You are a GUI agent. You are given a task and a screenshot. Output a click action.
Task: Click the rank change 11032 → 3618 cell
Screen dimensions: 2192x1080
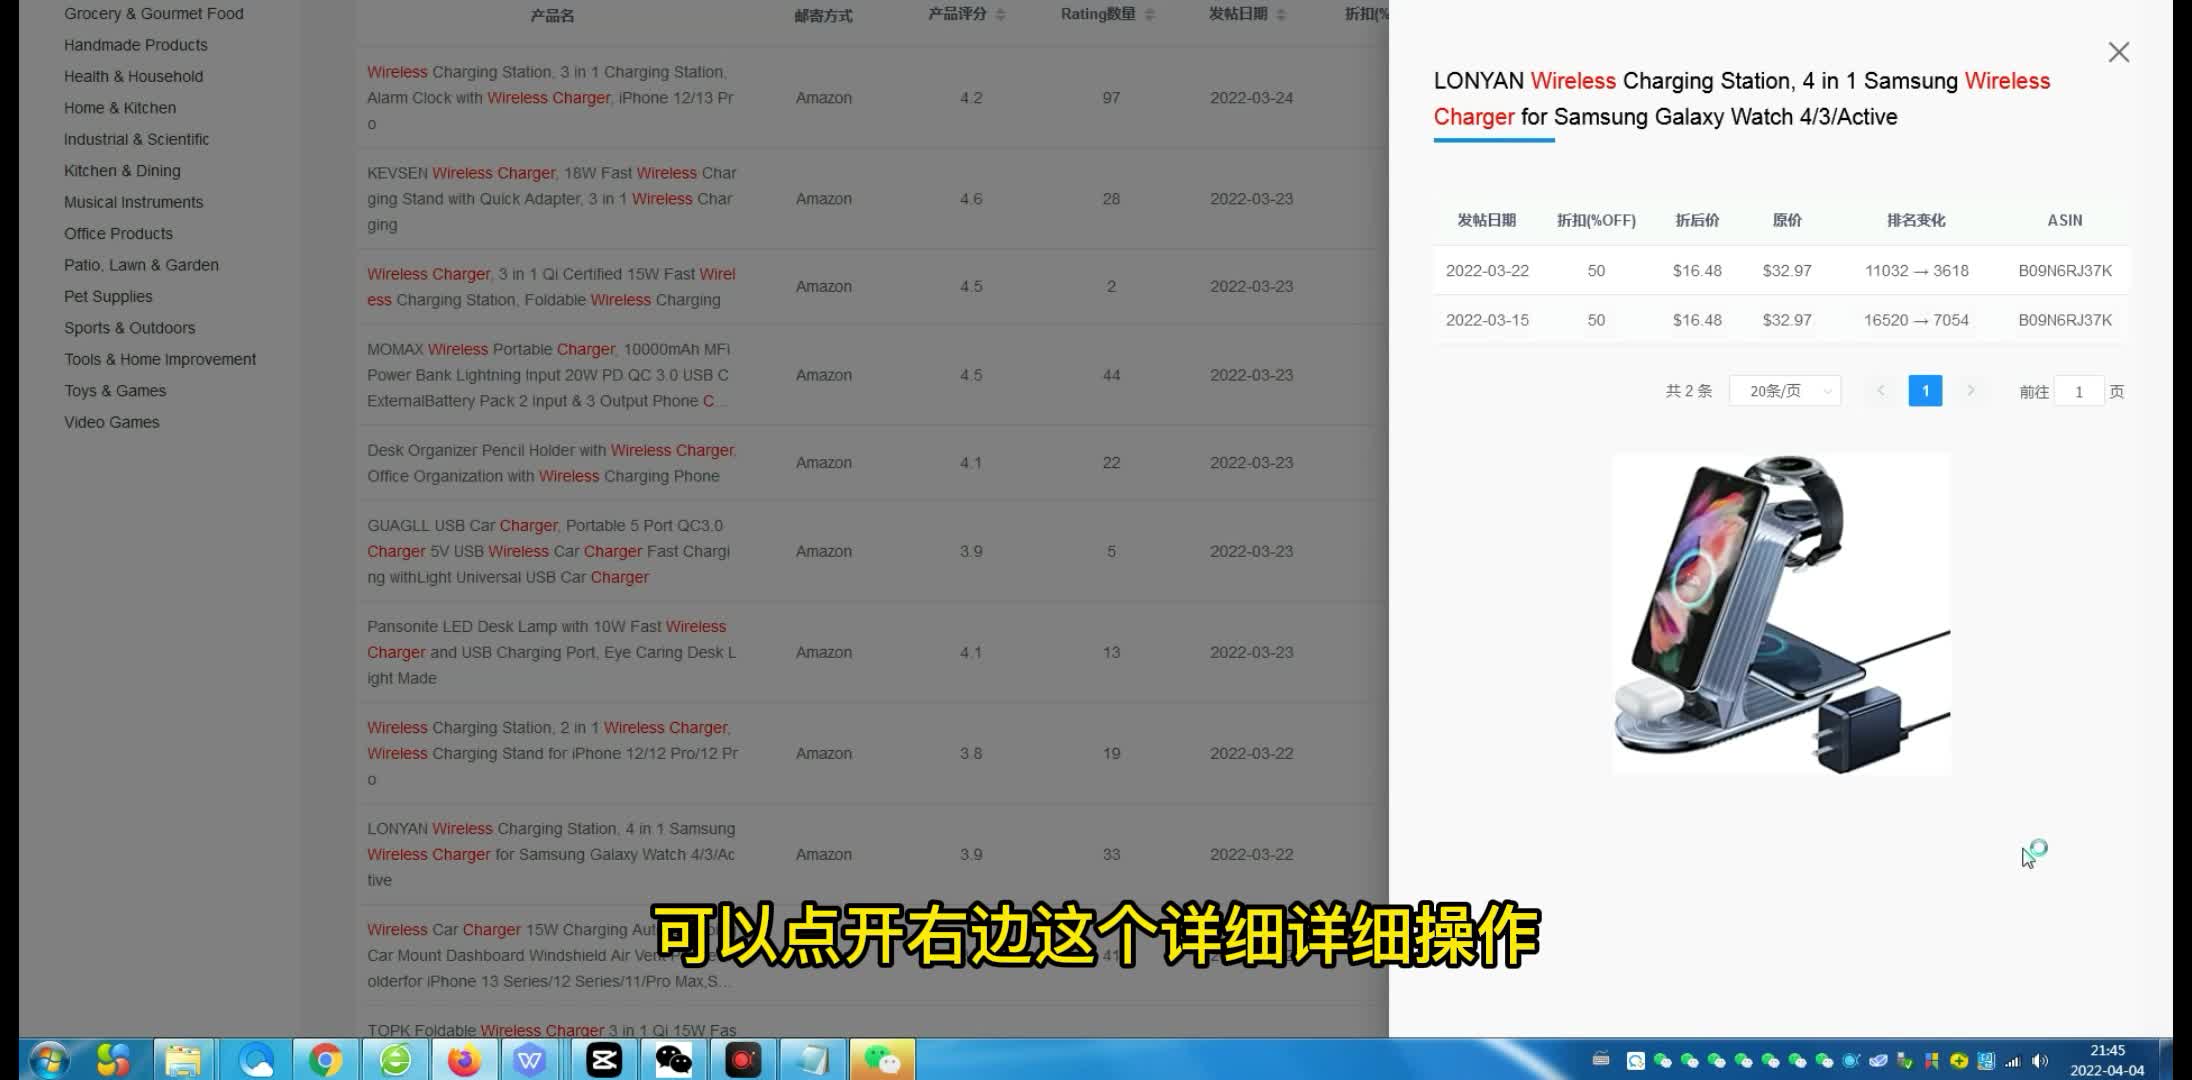pos(1916,271)
